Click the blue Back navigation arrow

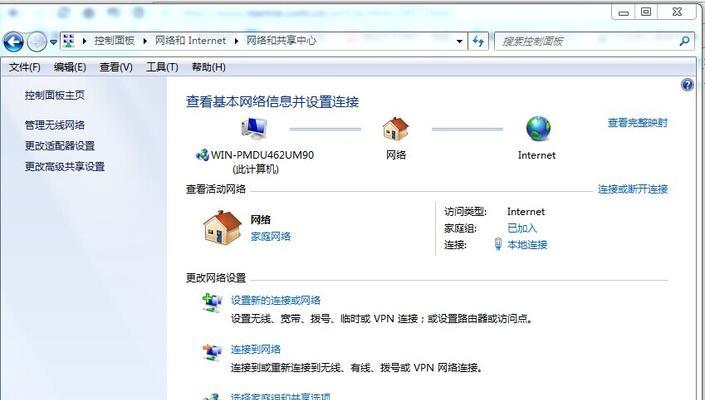[13, 42]
